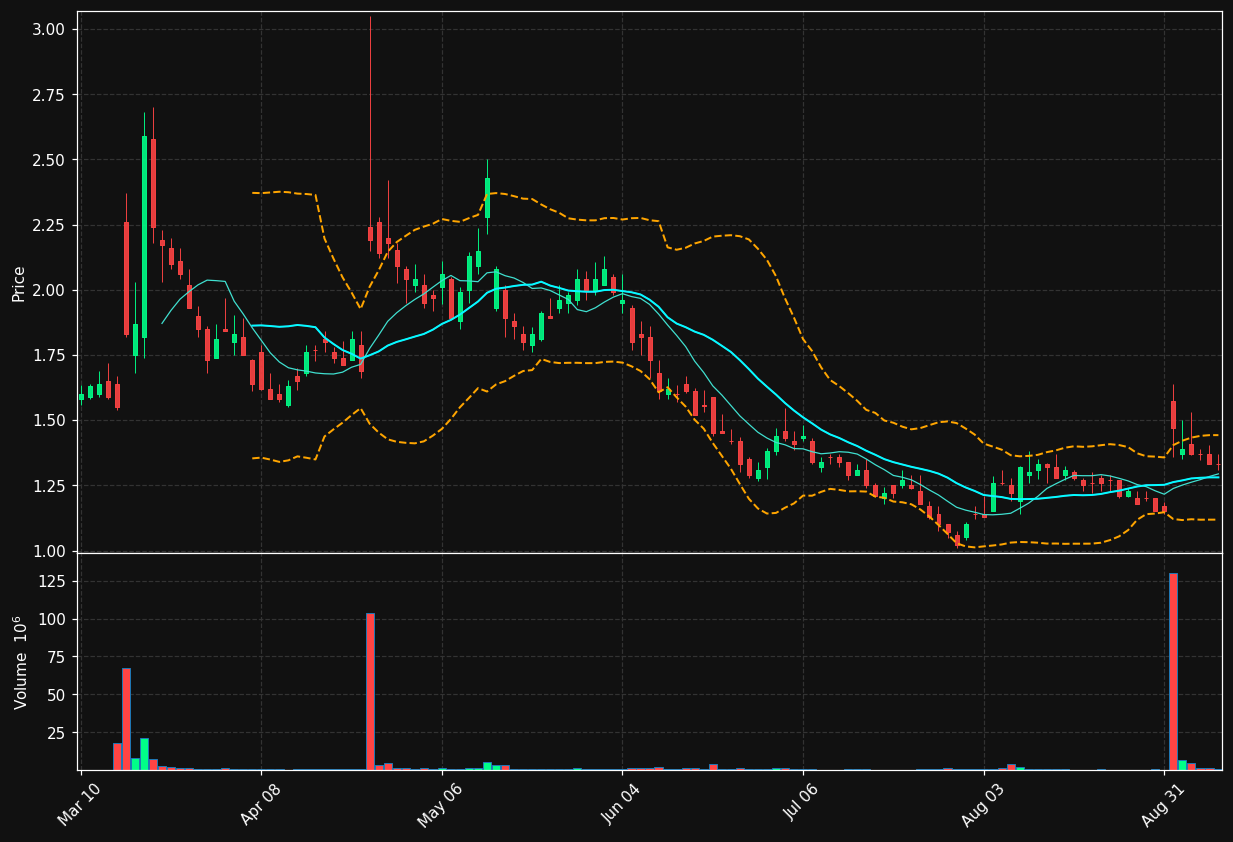Click the 2.25 price axis label
The height and width of the screenshot is (842, 1233).
coord(48,225)
